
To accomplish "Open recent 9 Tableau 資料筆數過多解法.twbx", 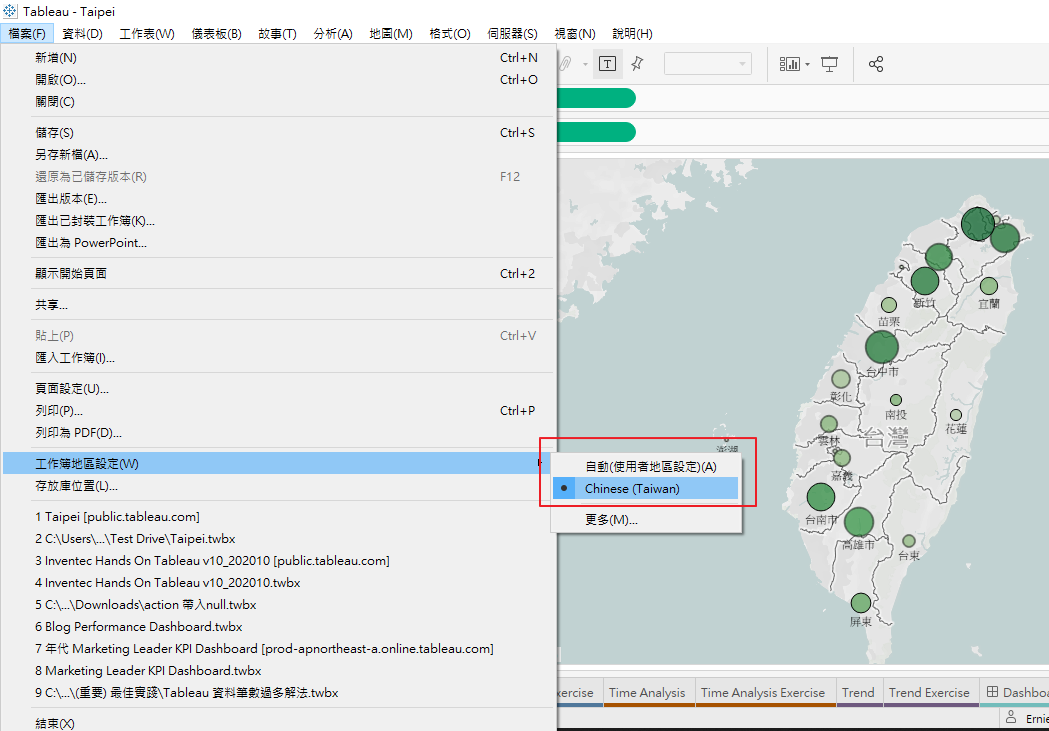I will coord(278,692).
